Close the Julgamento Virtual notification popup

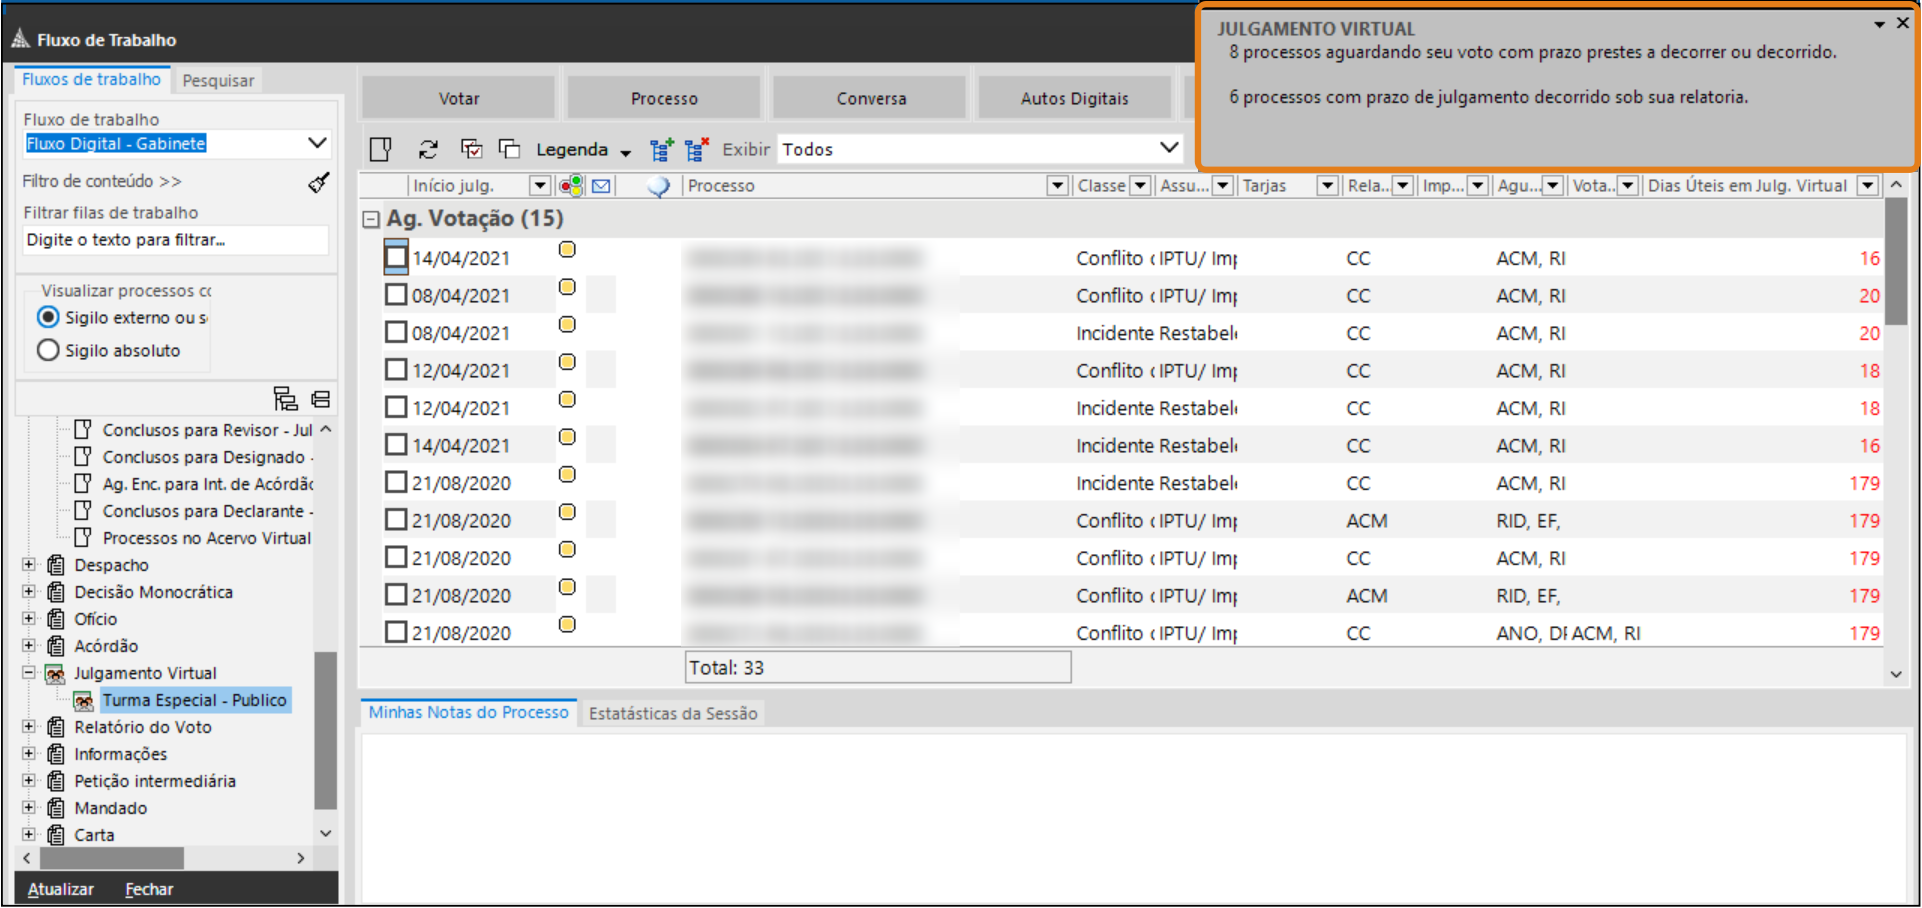point(1902,23)
